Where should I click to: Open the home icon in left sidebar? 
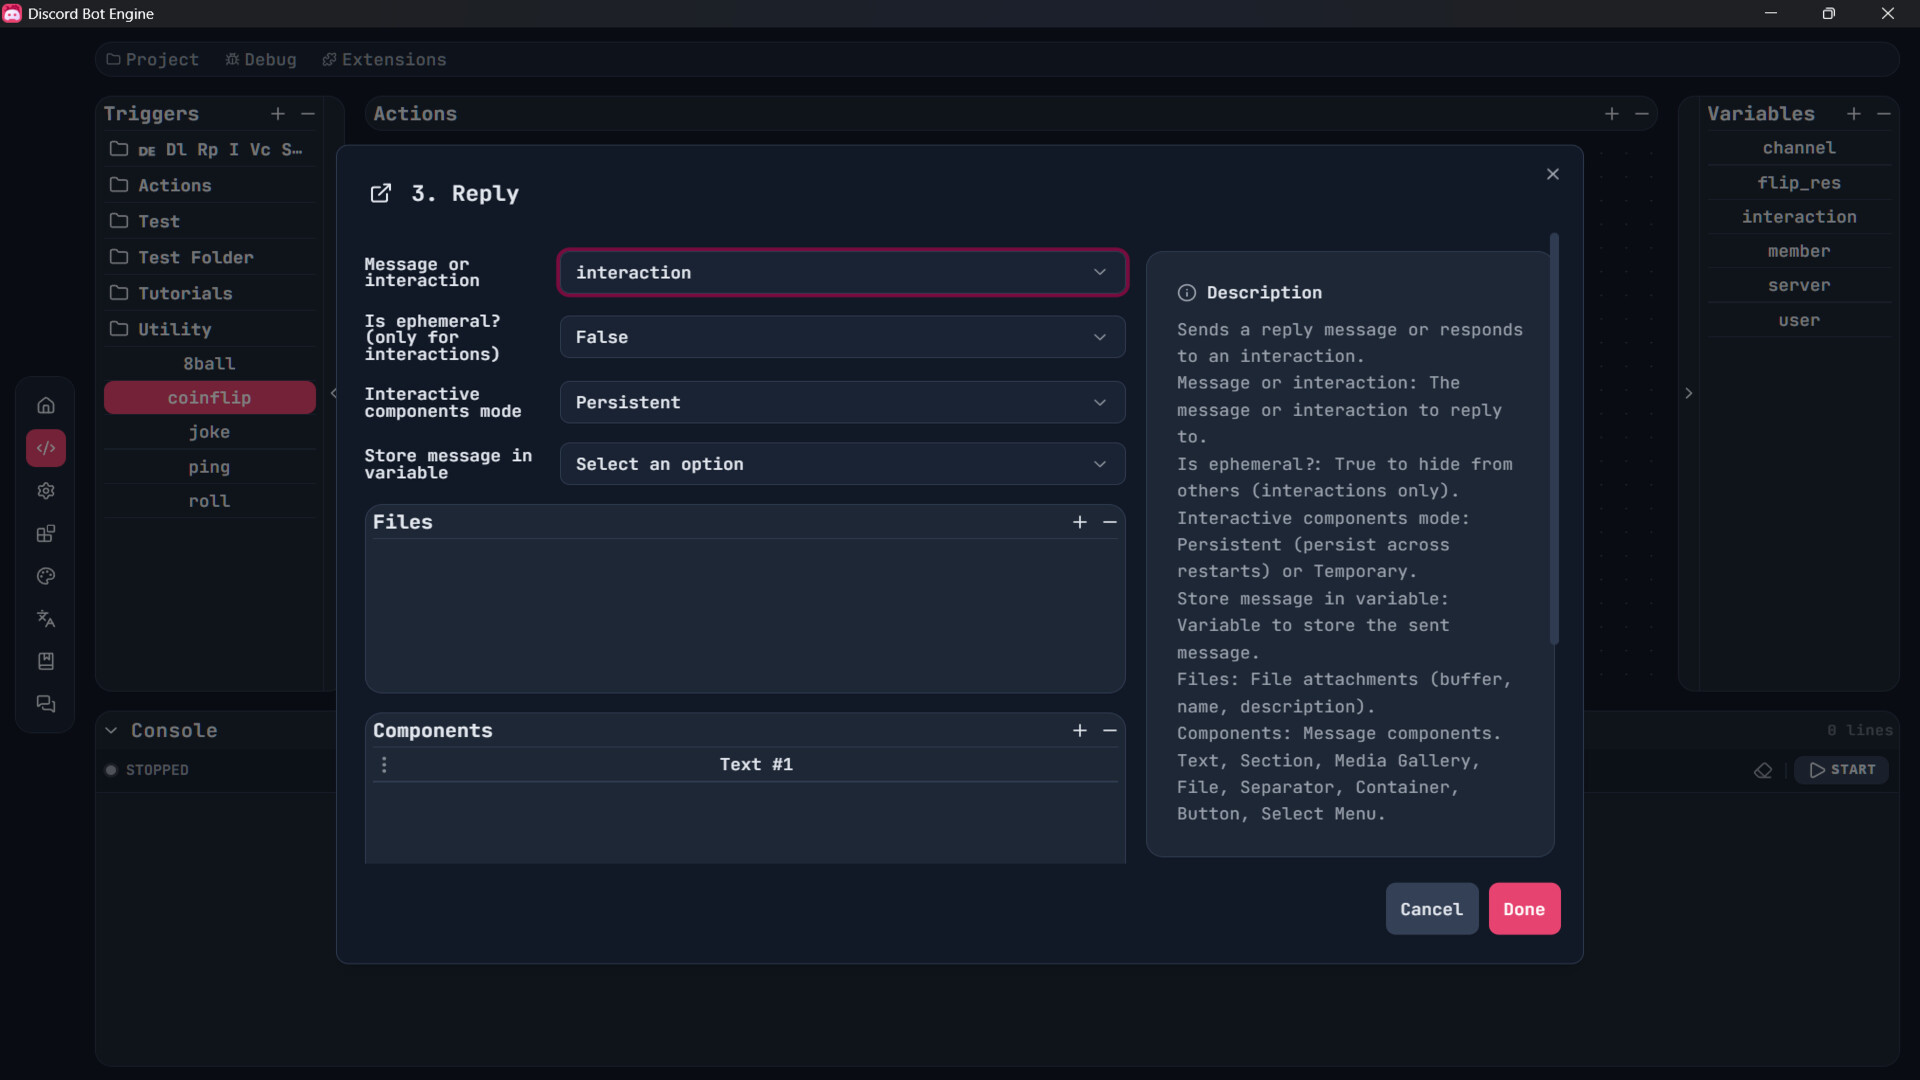(x=46, y=405)
